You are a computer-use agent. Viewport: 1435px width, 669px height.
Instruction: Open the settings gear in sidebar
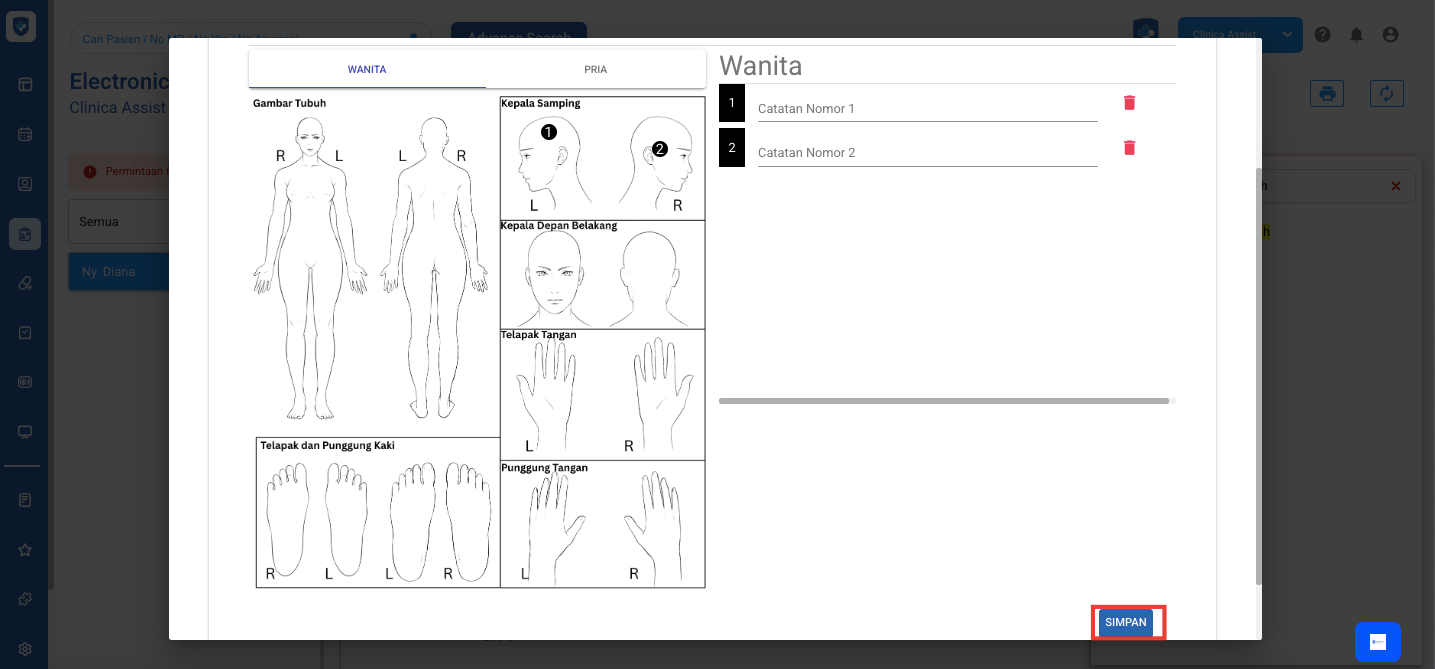click(x=25, y=648)
